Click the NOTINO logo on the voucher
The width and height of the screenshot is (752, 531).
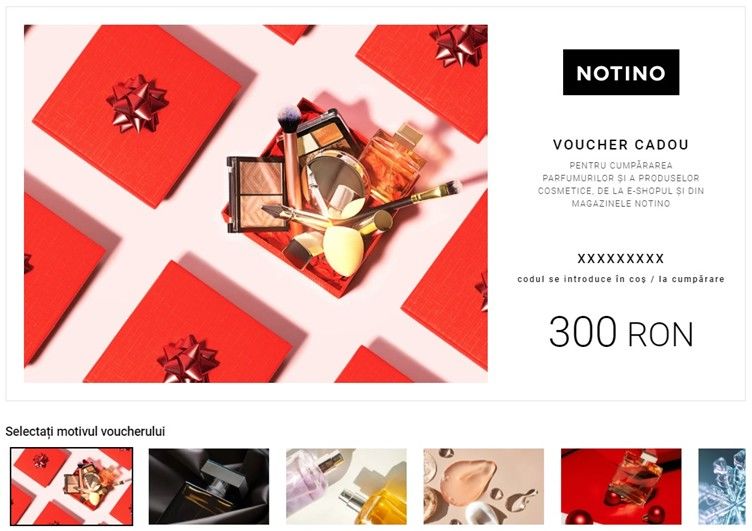pyautogui.click(x=621, y=72)
